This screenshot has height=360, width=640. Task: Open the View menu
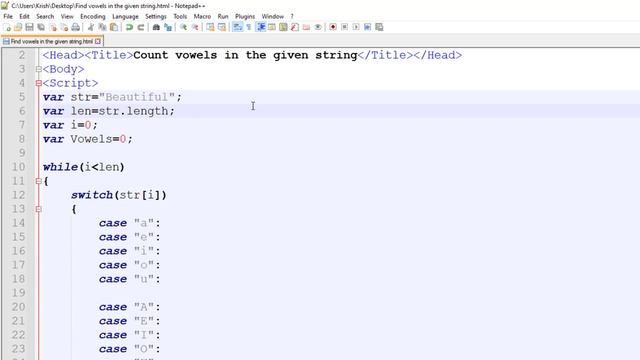67,16
